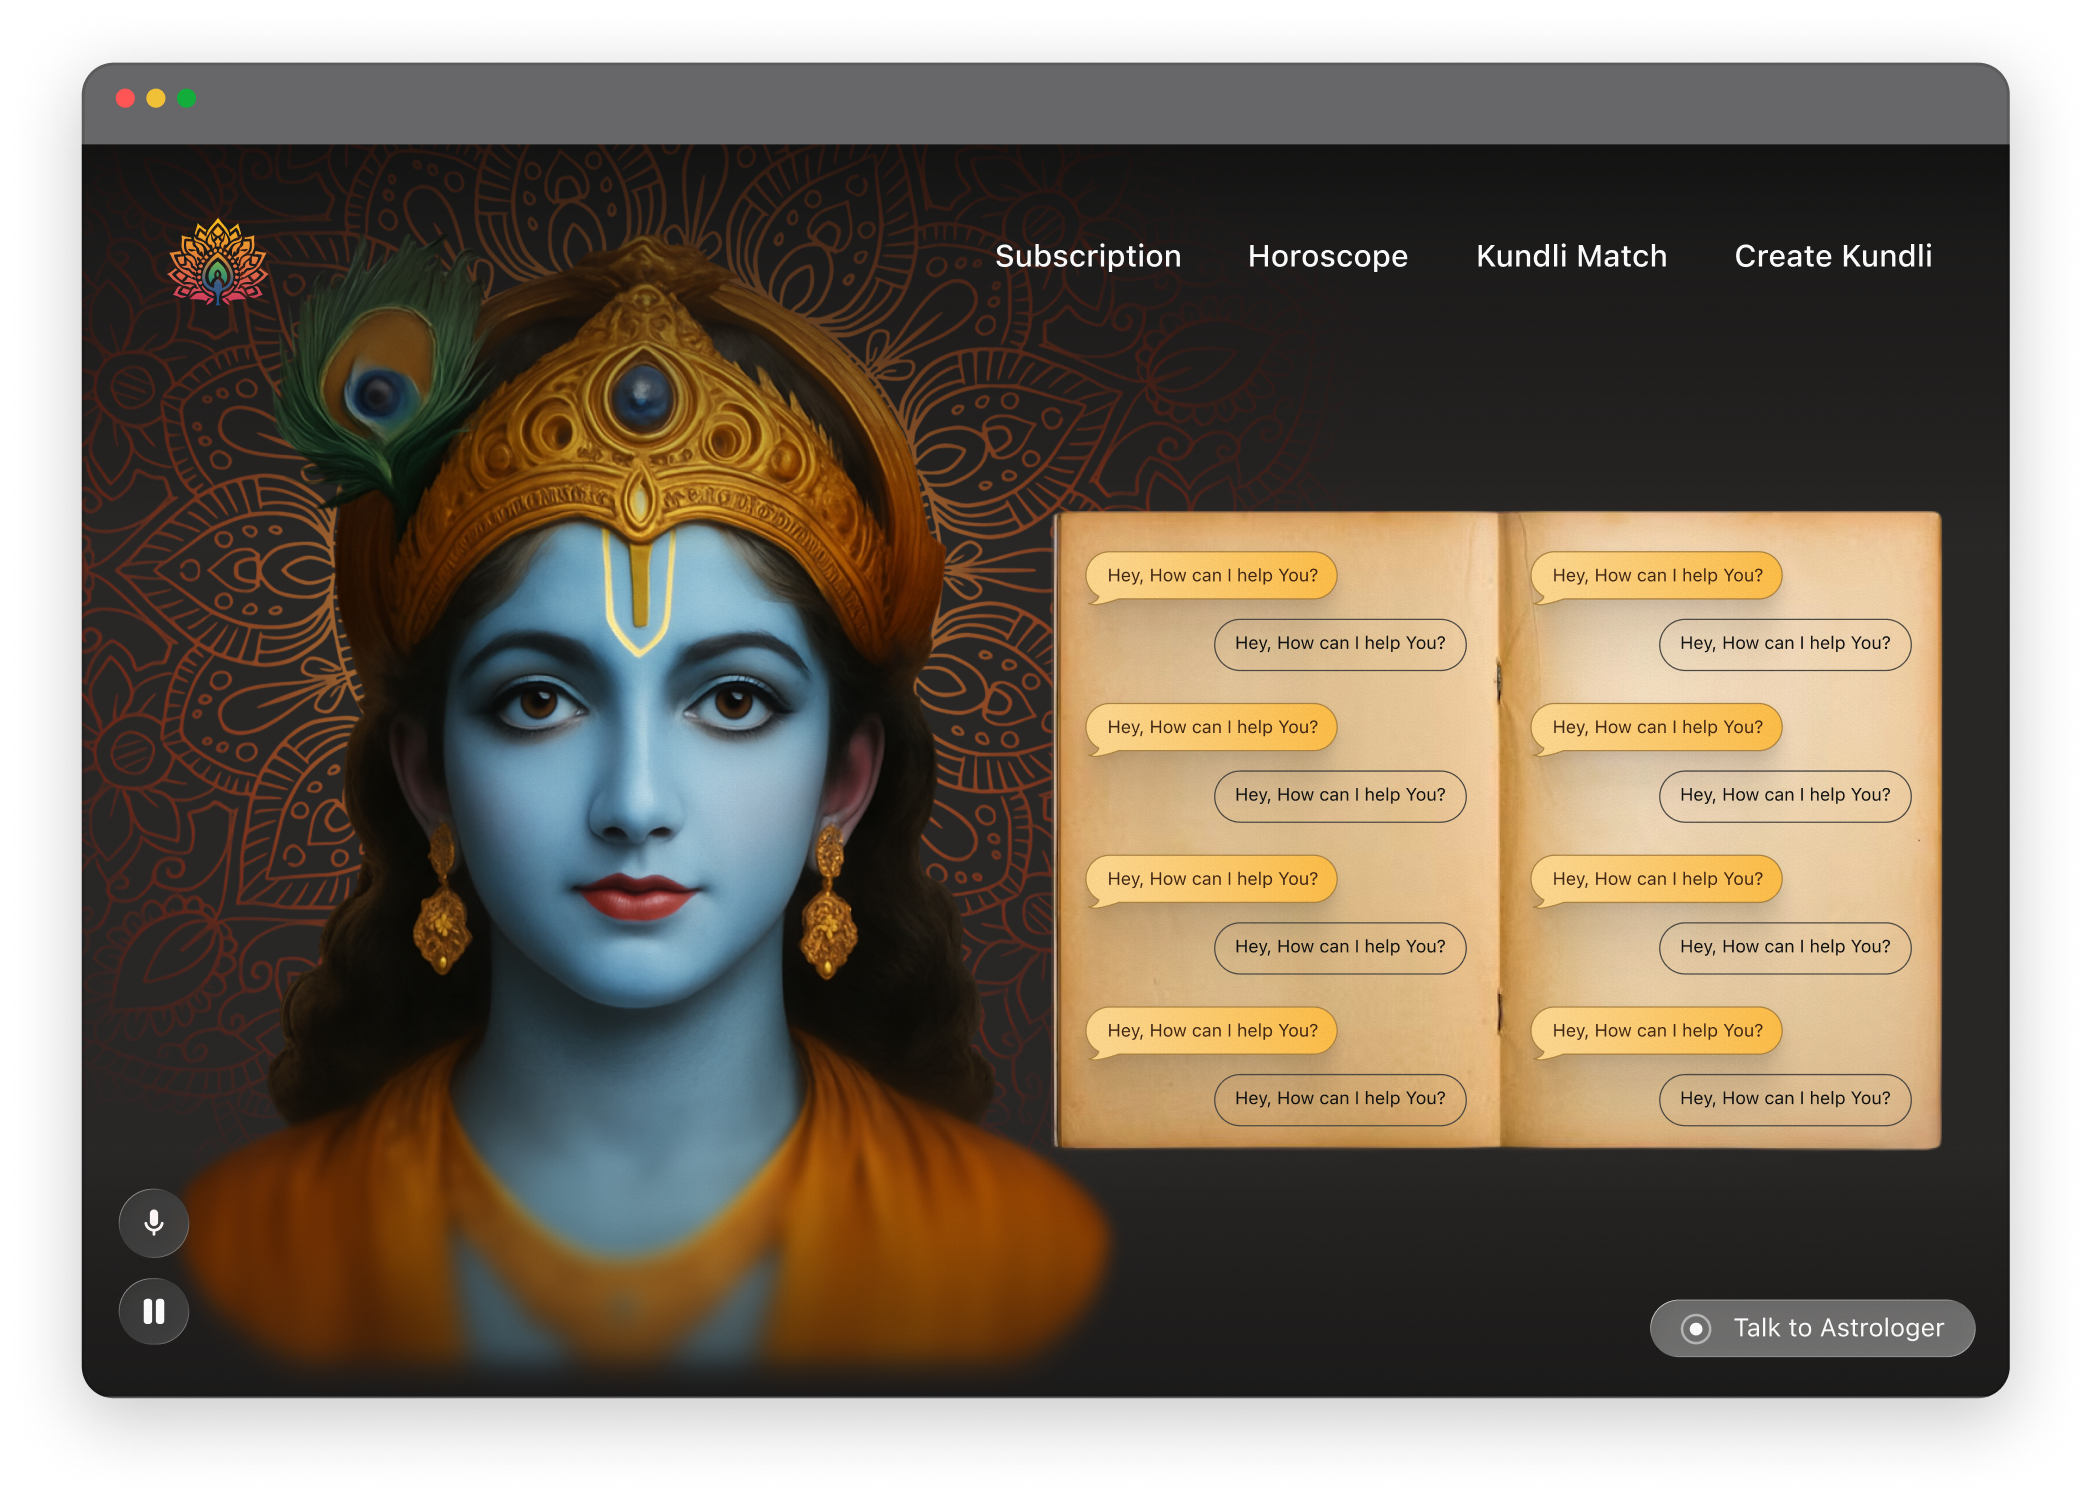Screen dimensions: 2092x1500
Task: Click the yellow minimize traffic light
Action: pyautogui.click(x=155, y=97)
